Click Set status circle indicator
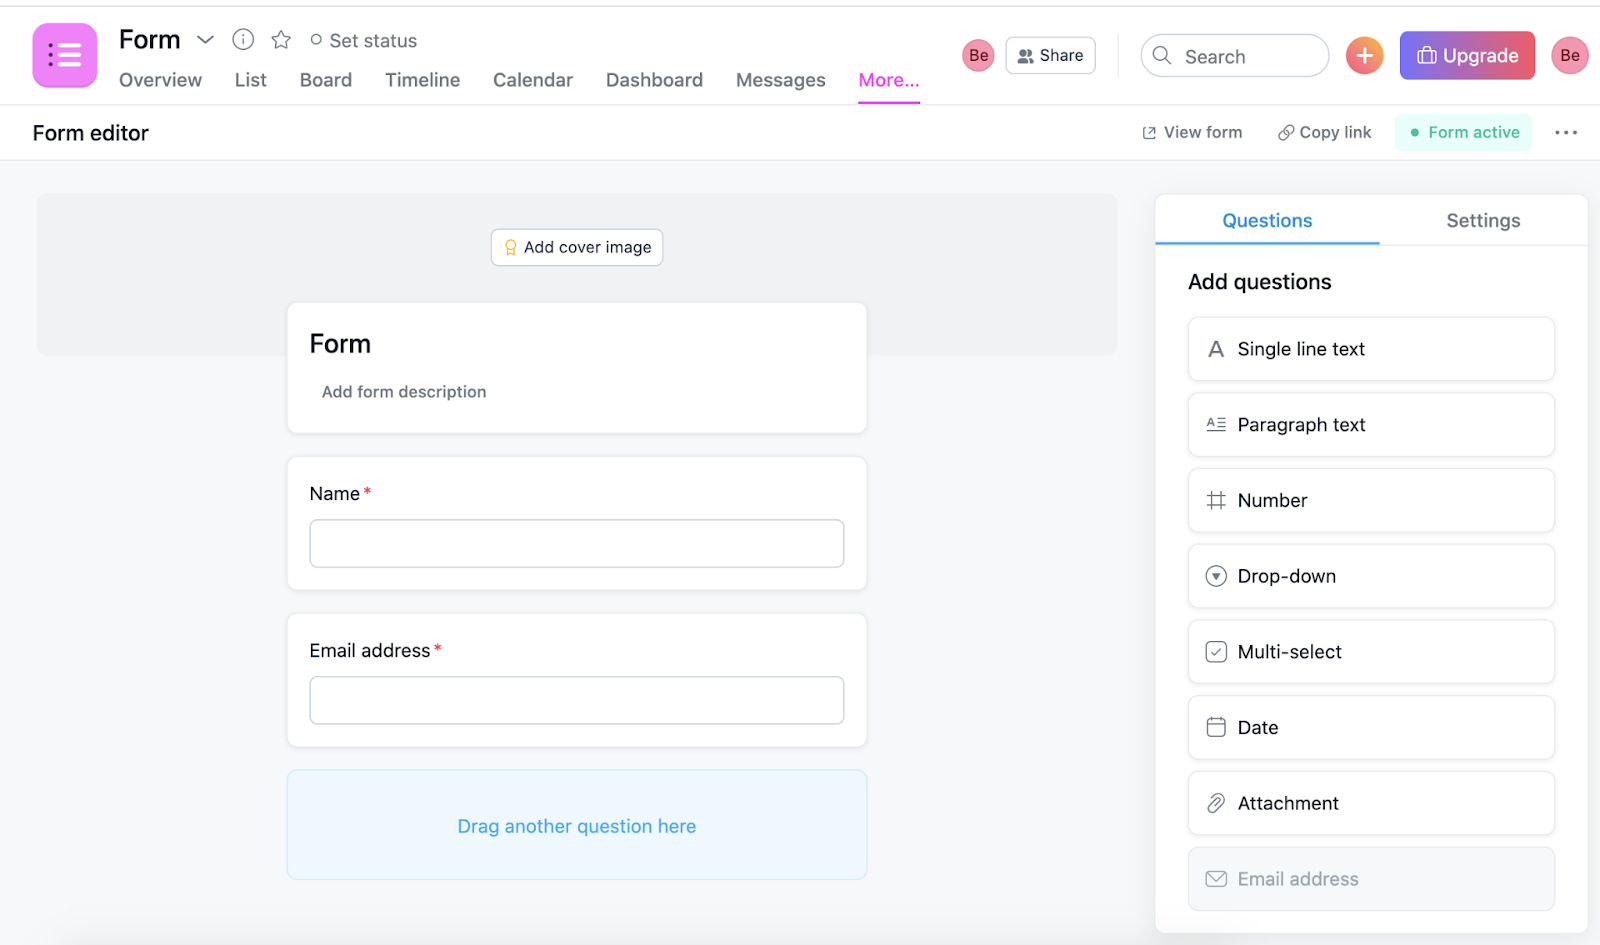Image resolution: width=1600 pixels, height=945 pixels. [316, 40]
